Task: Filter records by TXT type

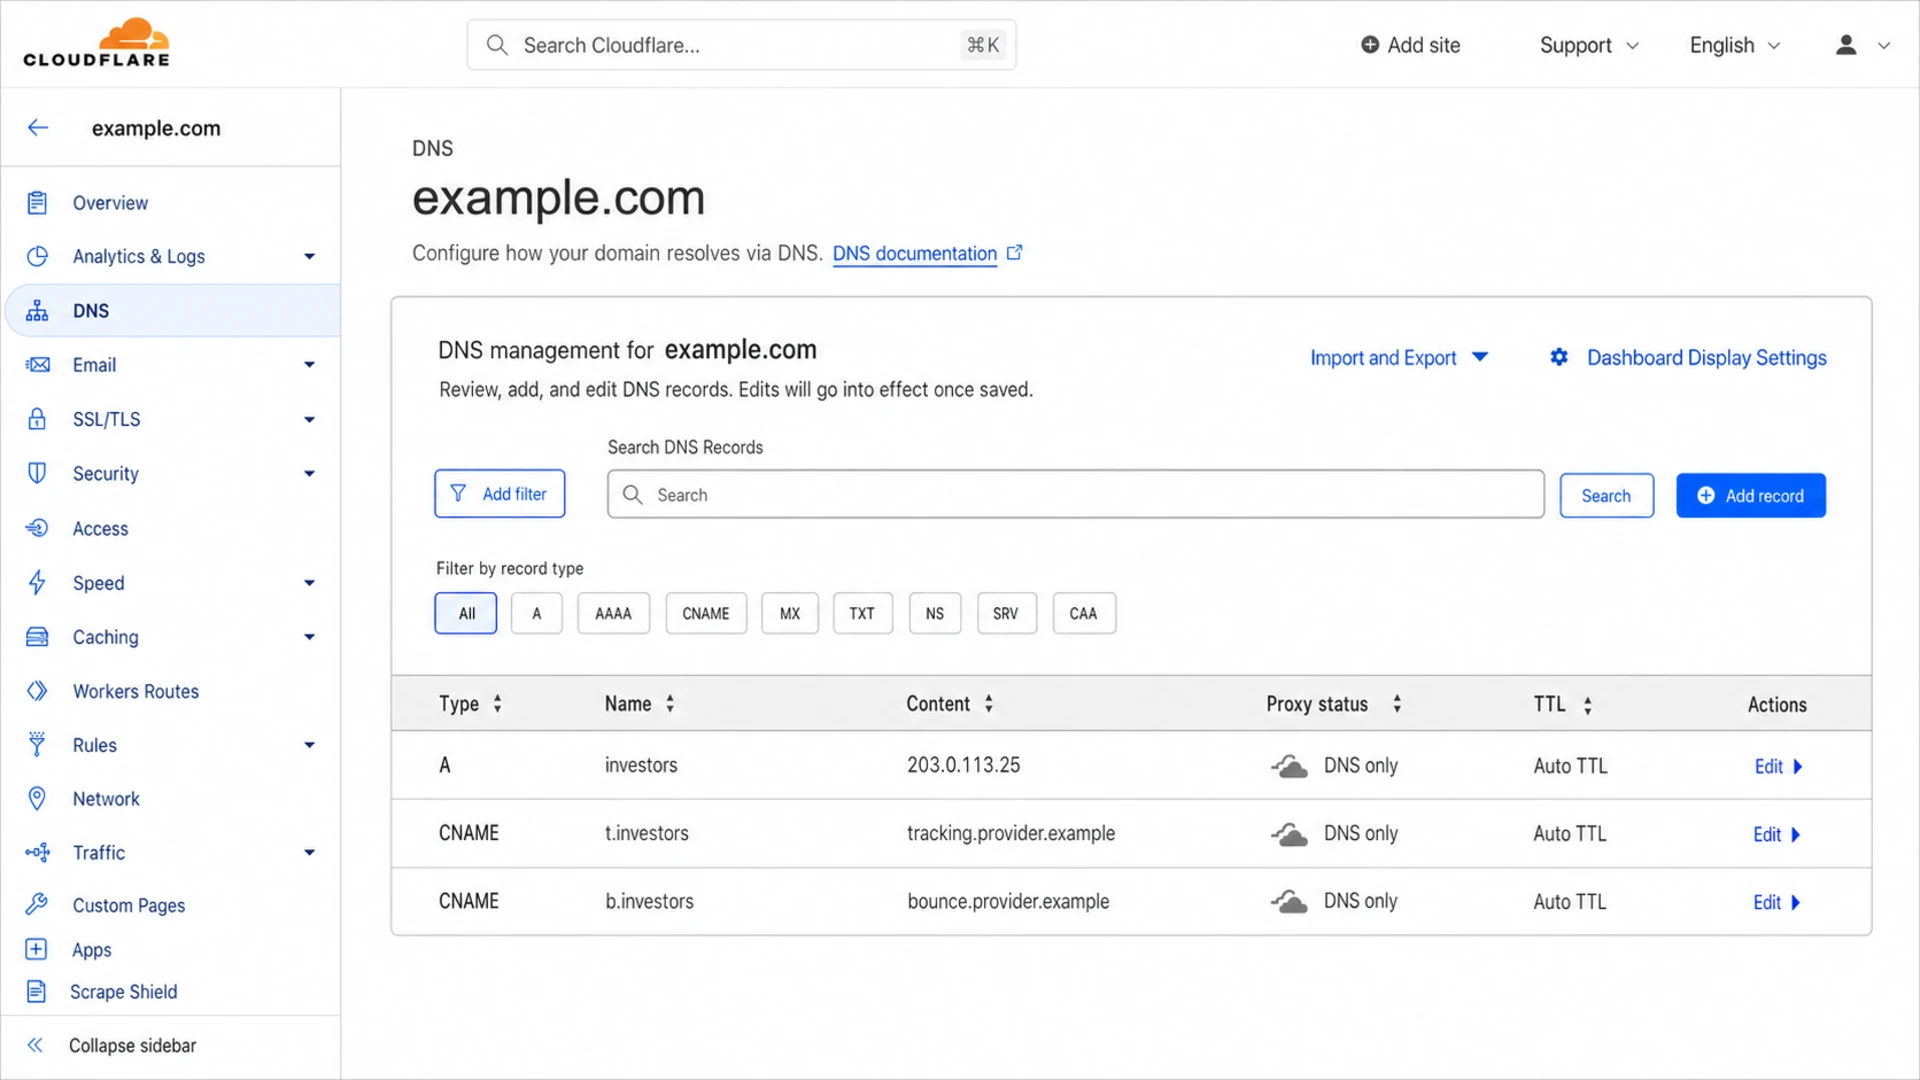Action: click(862, 613)
